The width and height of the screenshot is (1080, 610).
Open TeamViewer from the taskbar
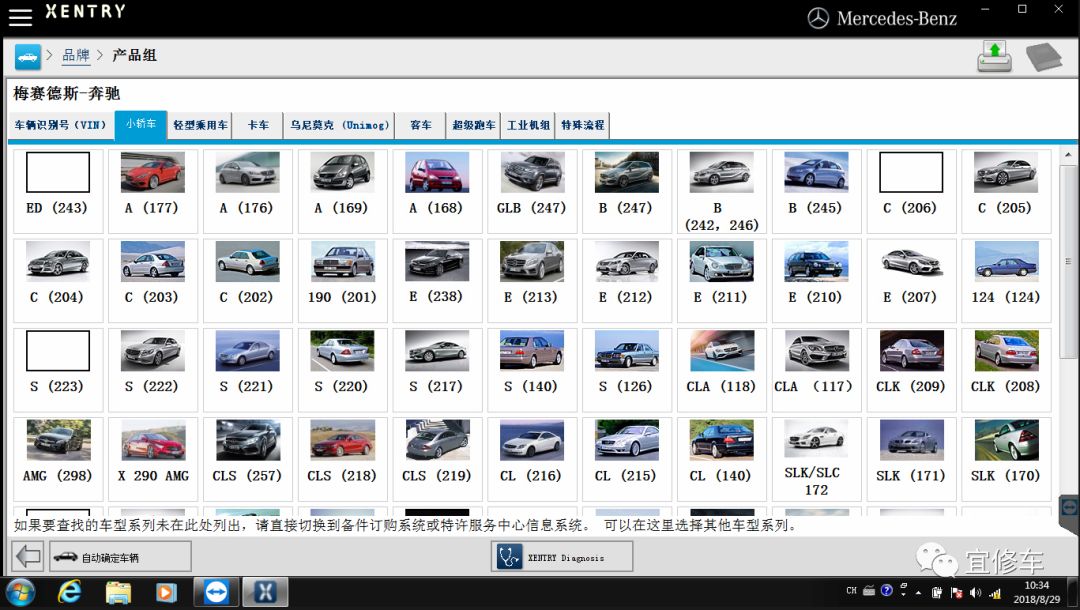tap(216, 593)
